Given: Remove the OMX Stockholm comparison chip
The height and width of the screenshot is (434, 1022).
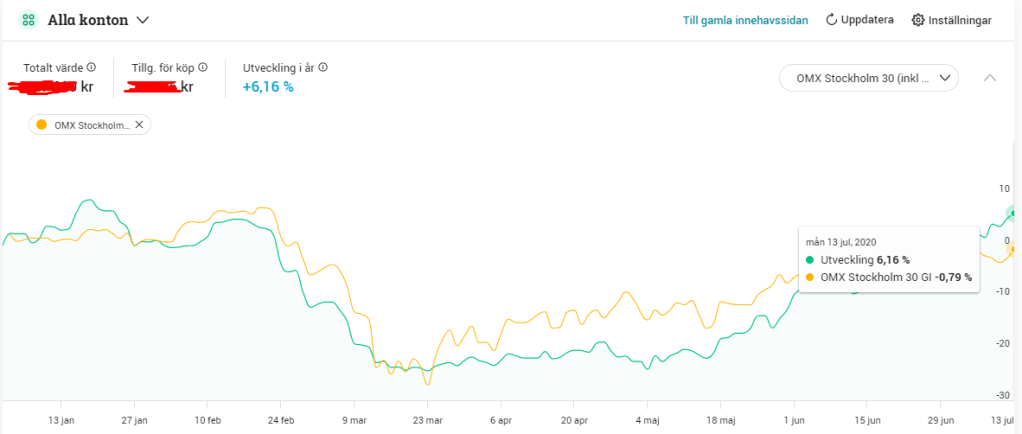Looking at the screenshot, I should pyautogui.click(x=139, y=125).
